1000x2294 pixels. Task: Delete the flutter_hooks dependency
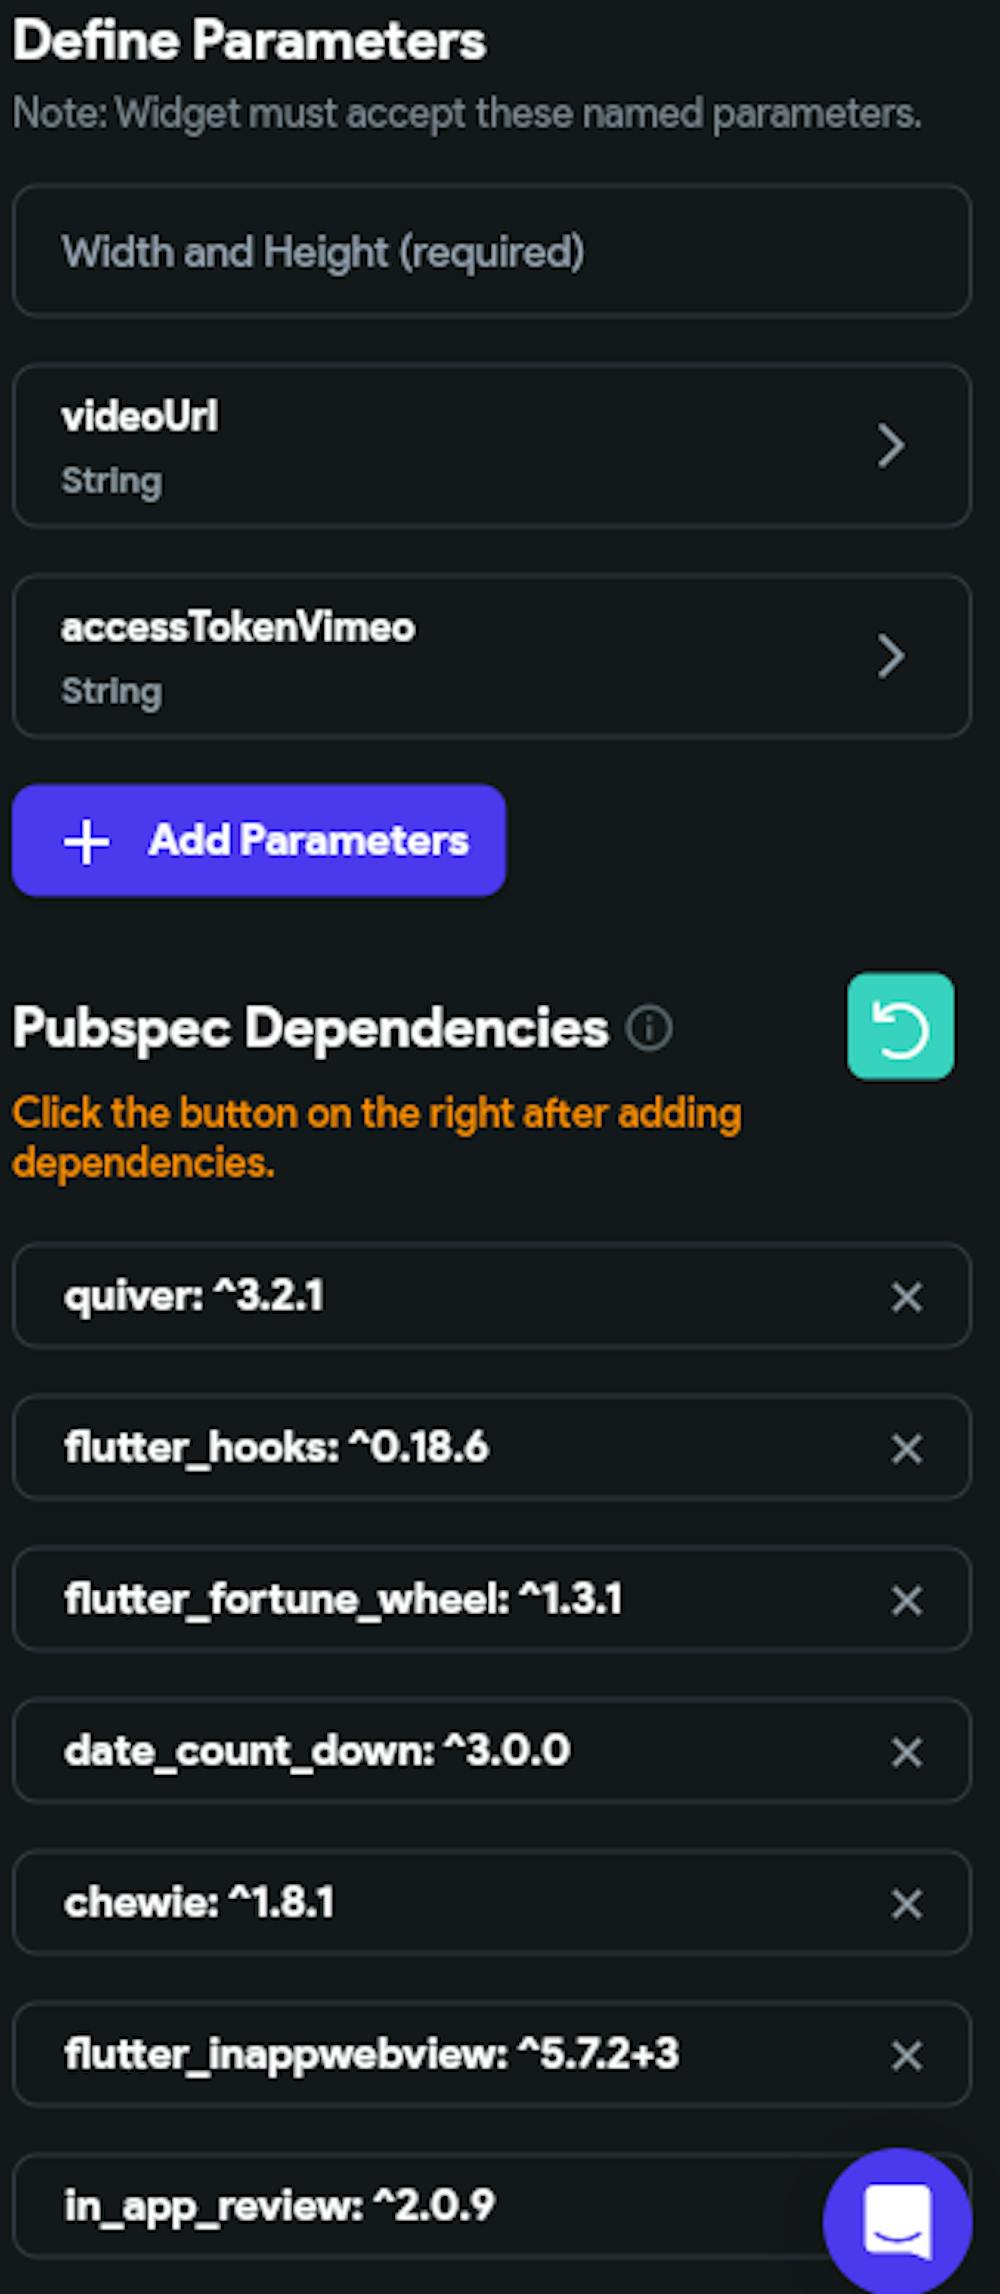tap(906, 1449)
